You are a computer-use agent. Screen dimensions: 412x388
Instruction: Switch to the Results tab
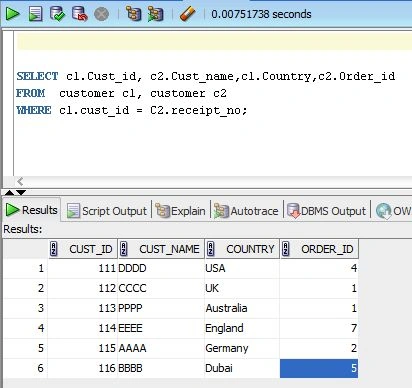coord(32,210)
